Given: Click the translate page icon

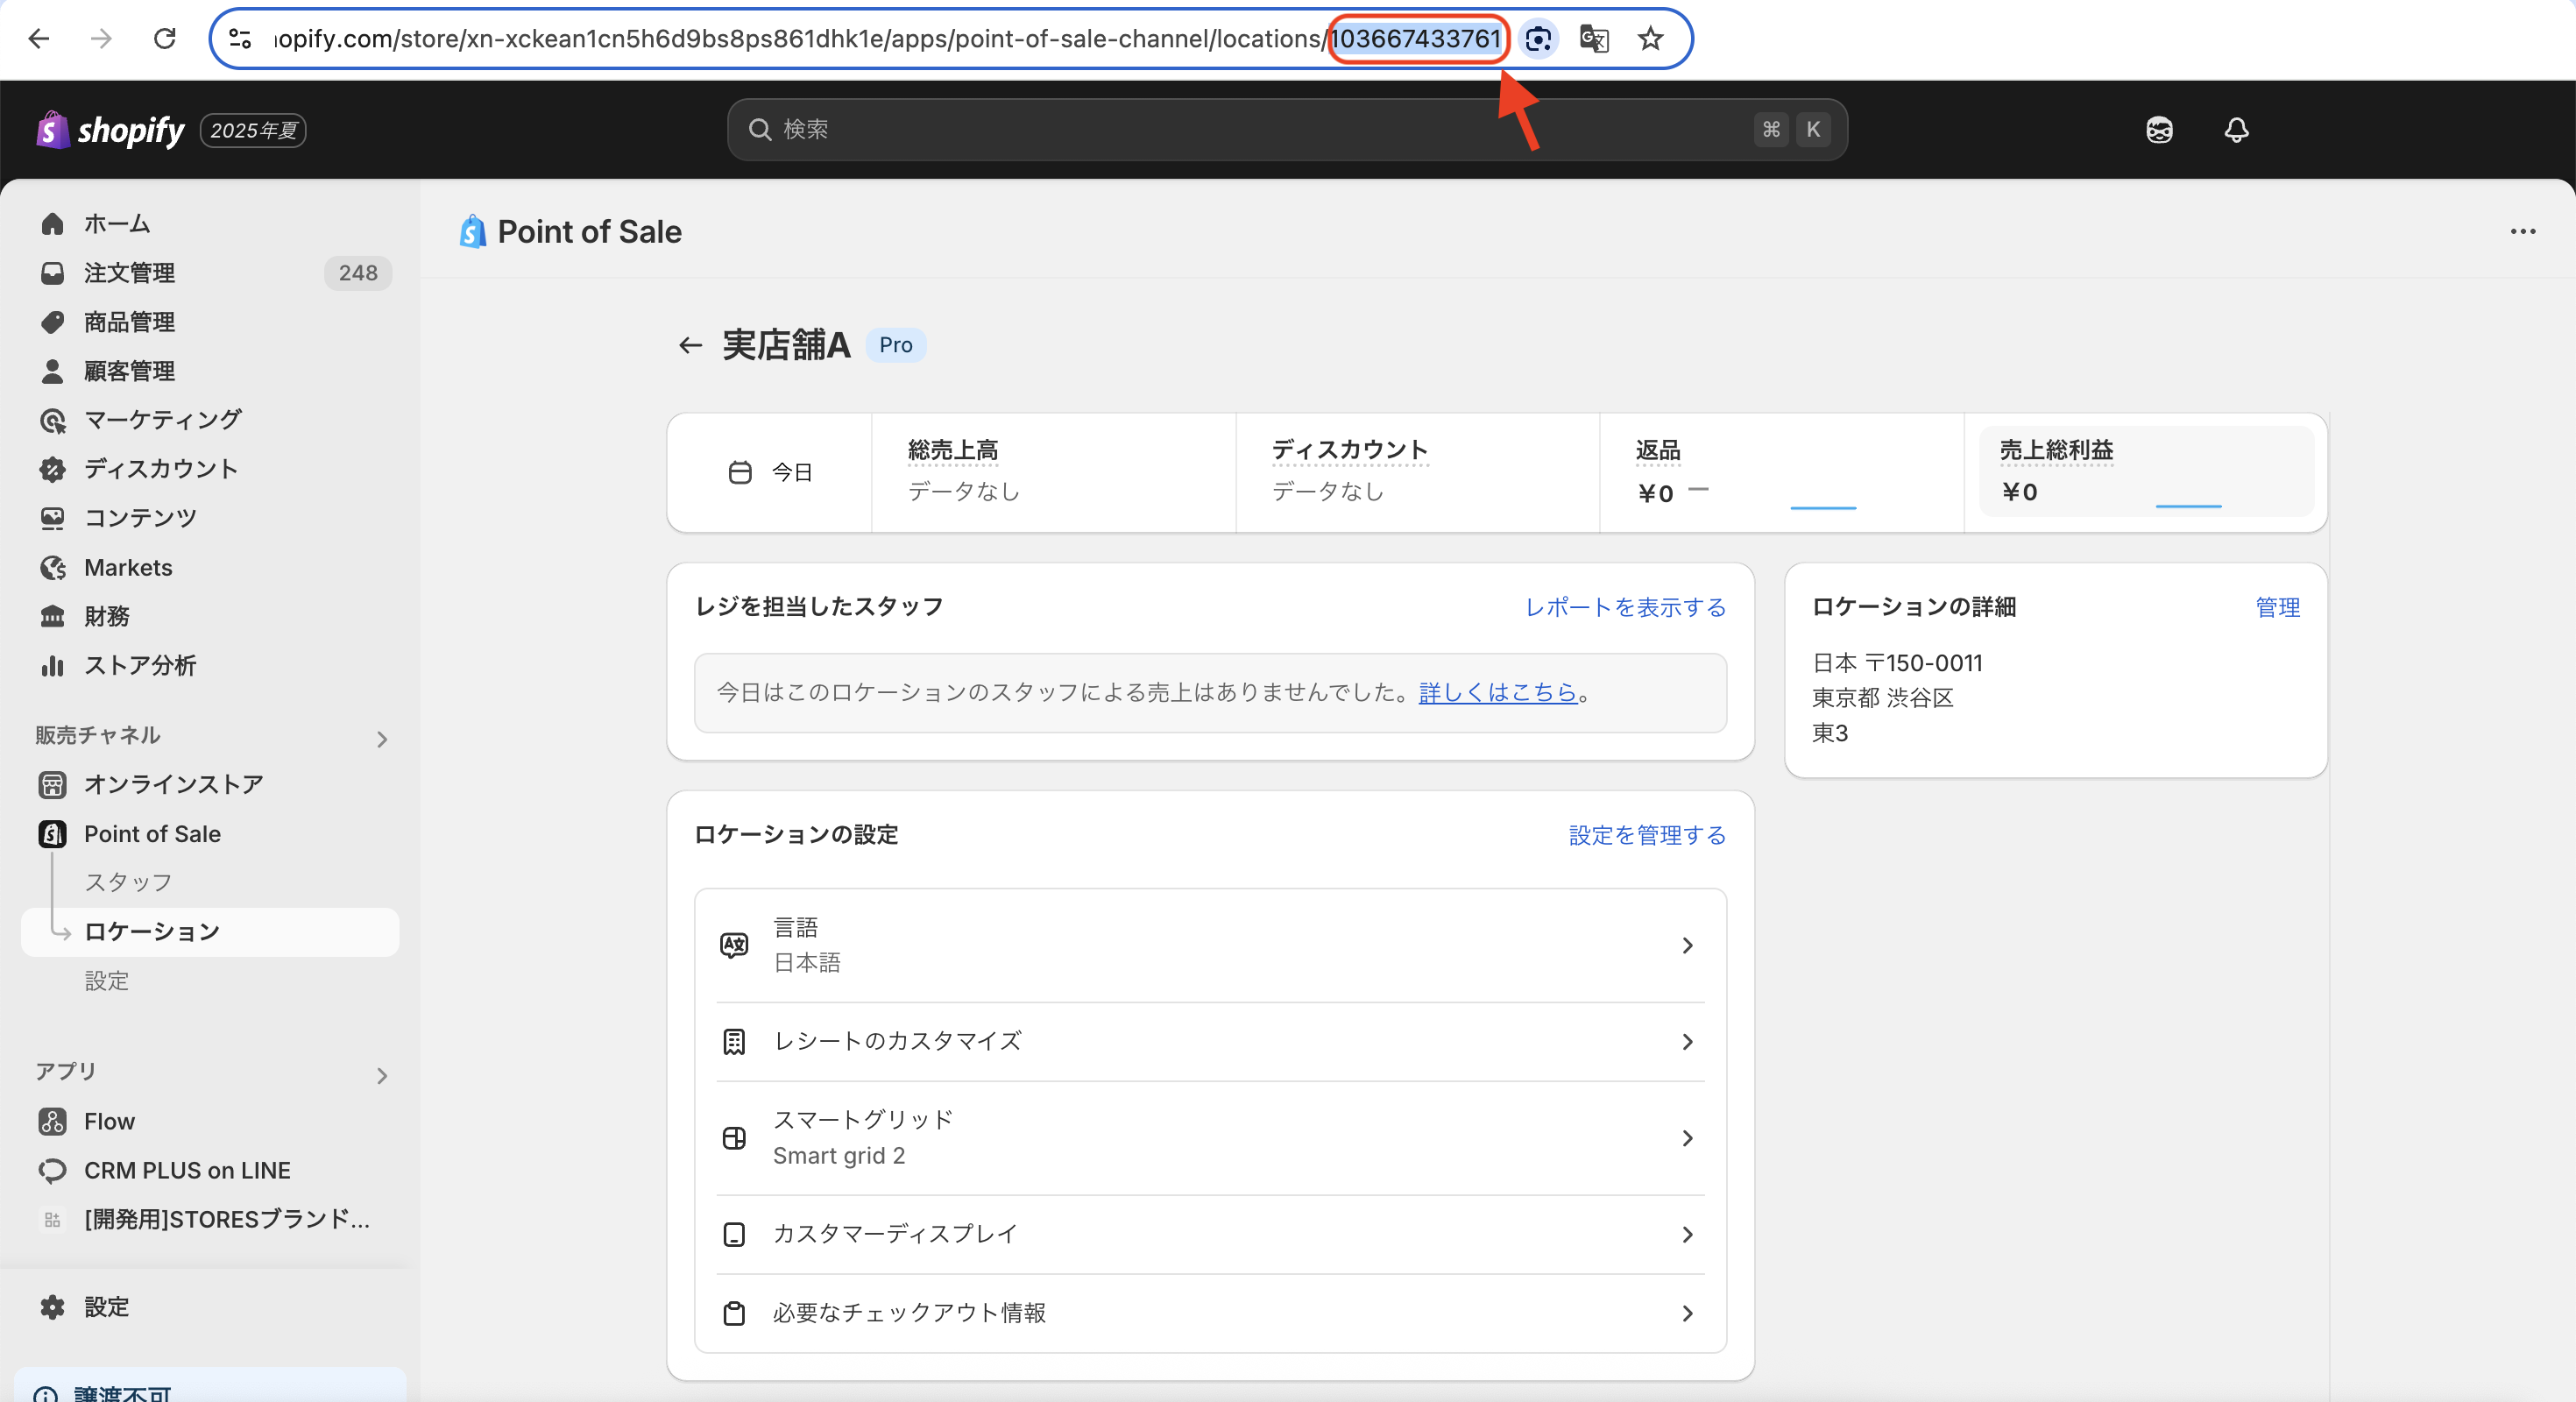Looking at the screenshot, I should click(1593, 39).
